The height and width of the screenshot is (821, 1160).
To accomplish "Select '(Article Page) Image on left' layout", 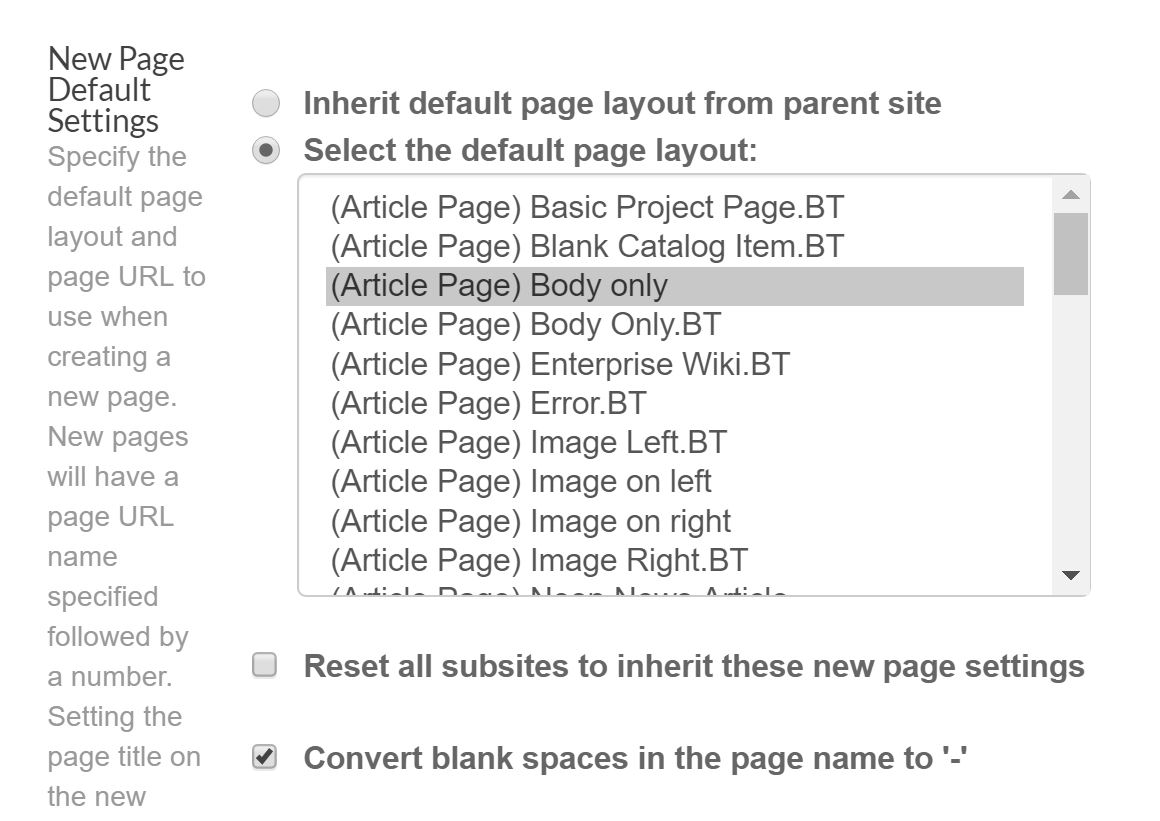I will tap(521, 481).
